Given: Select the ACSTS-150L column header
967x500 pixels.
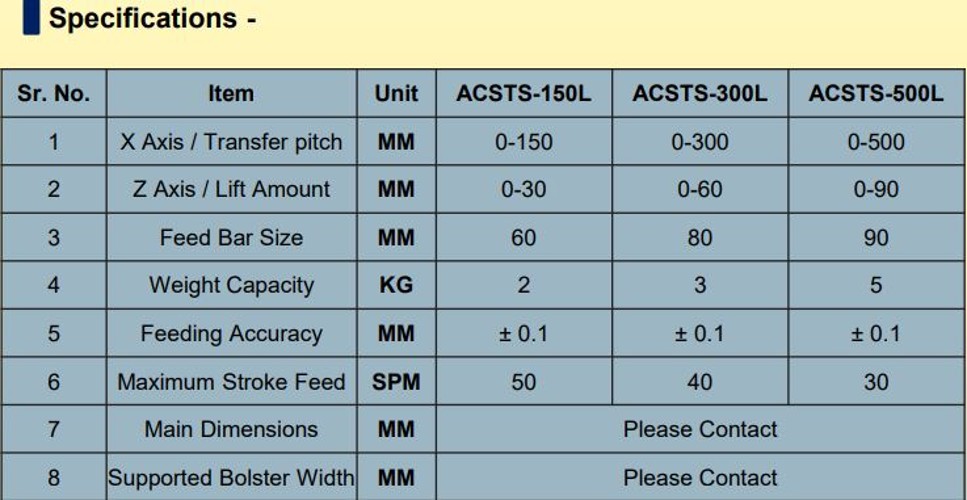Looking at the screenshot, I should 524,94.
